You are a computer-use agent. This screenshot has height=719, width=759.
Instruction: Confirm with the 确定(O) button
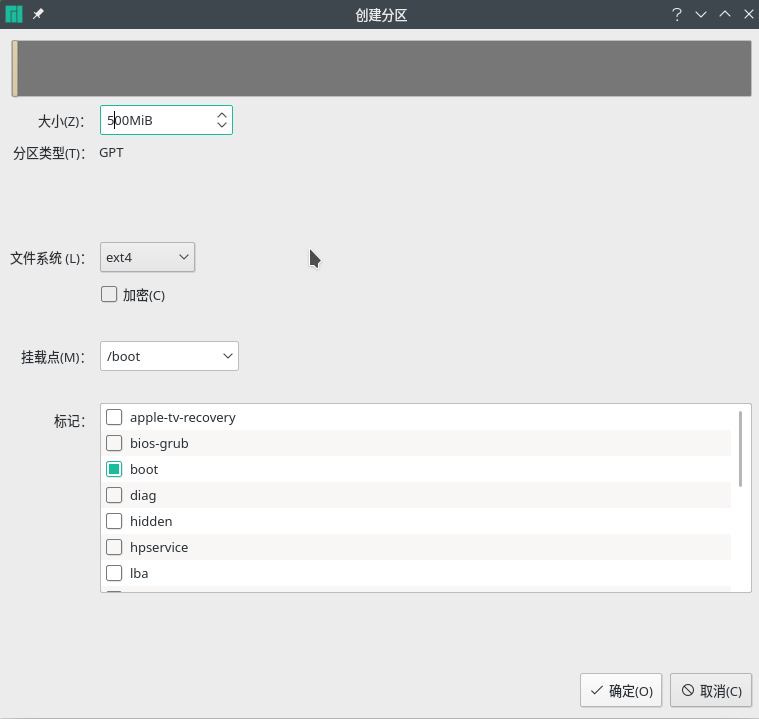621,690
